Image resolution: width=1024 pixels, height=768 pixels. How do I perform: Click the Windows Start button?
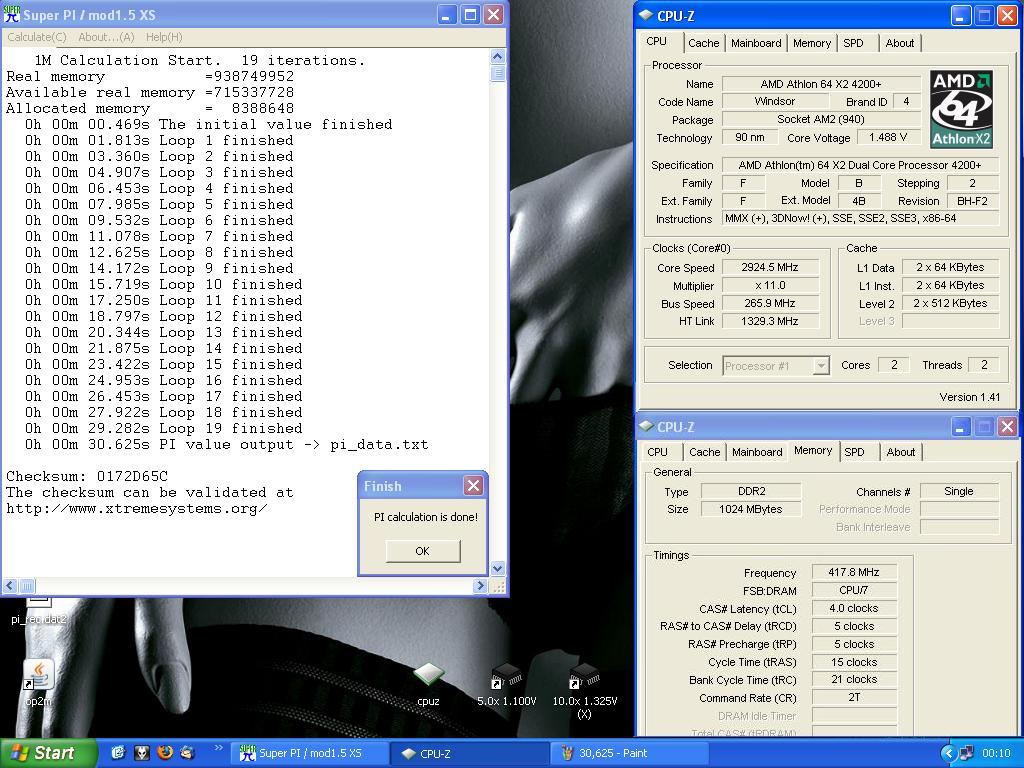[x=48, y=753]
